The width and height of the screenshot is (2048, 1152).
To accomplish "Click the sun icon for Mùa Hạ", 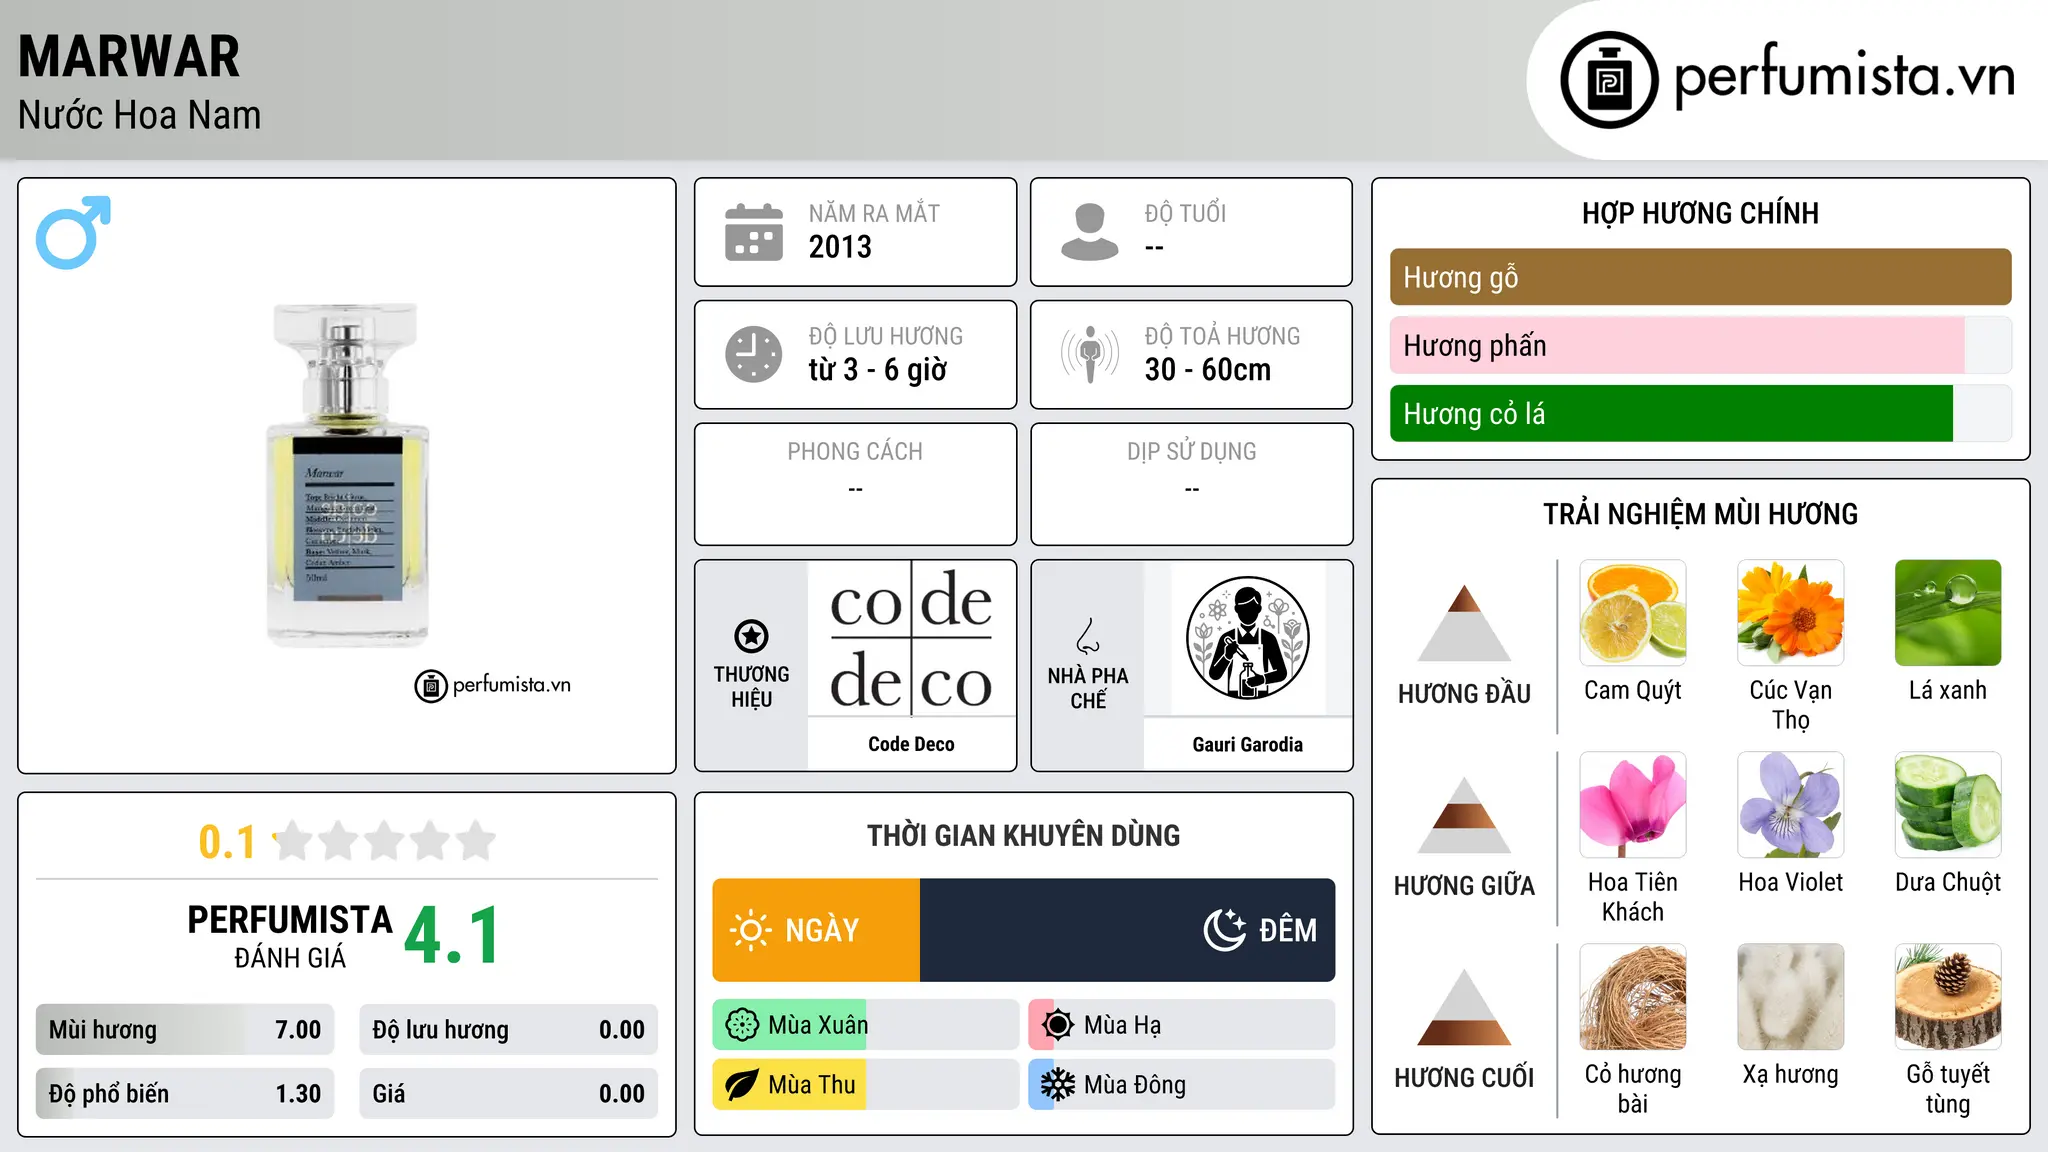I will (x=1057, y=1025).
